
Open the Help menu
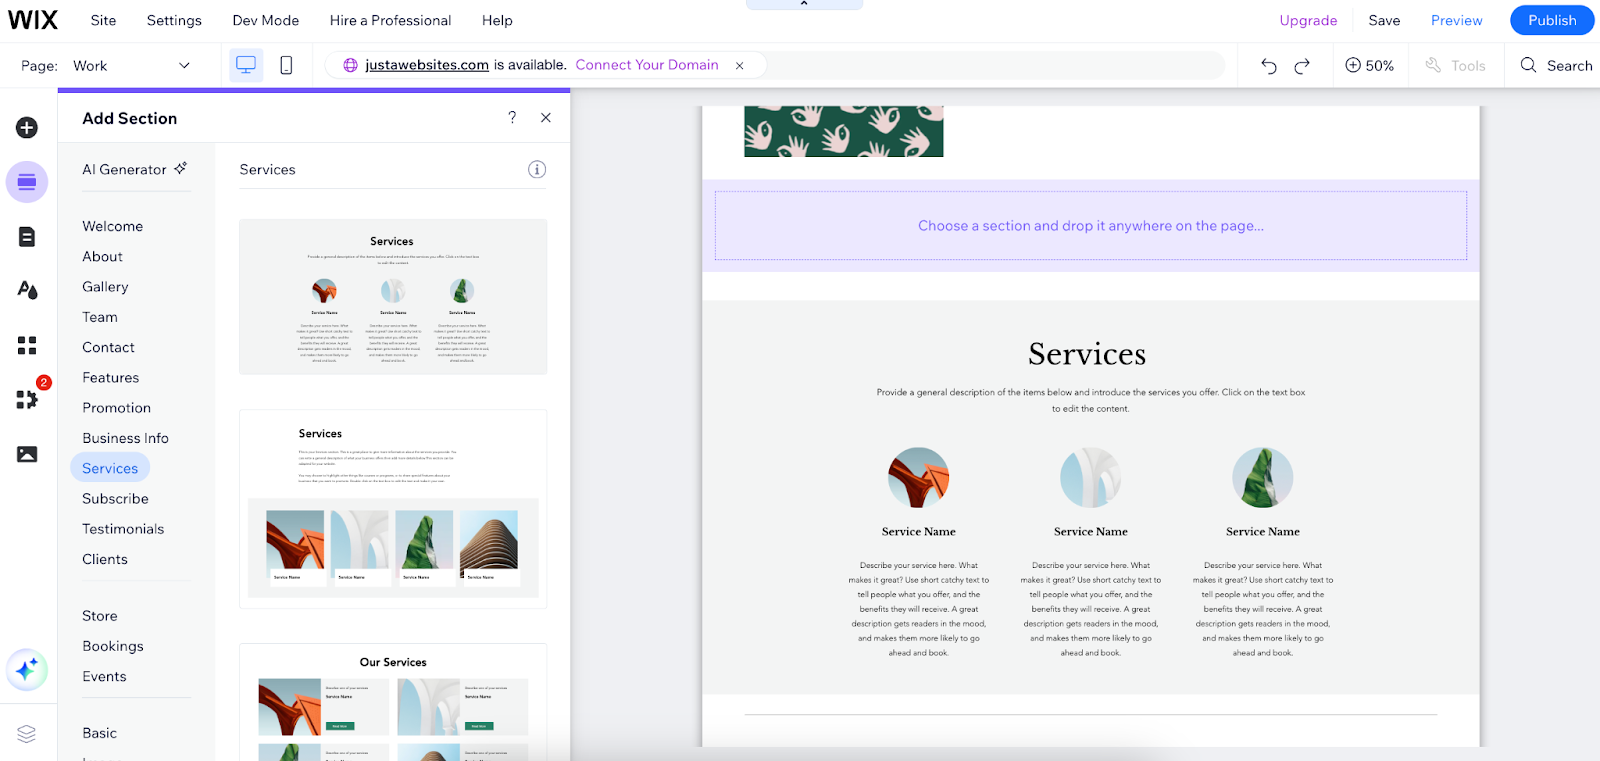(x=497, y=20)
